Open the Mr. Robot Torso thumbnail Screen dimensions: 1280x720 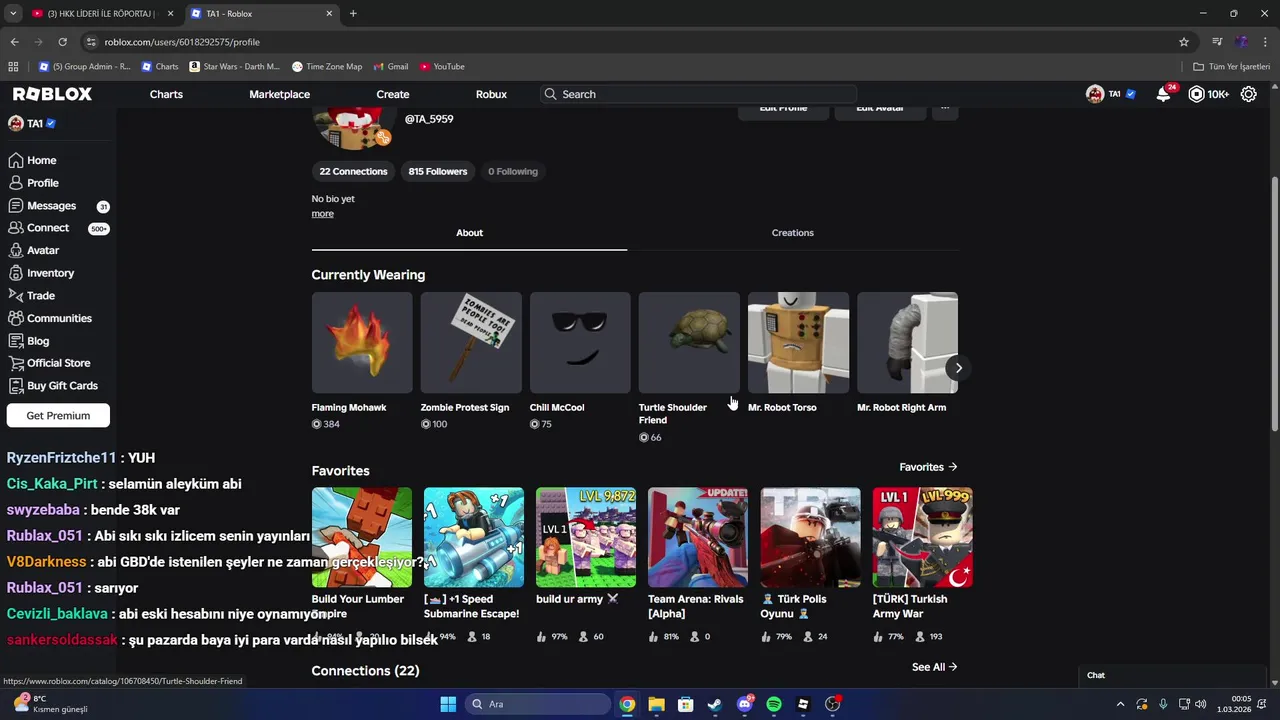click(798, 343)
